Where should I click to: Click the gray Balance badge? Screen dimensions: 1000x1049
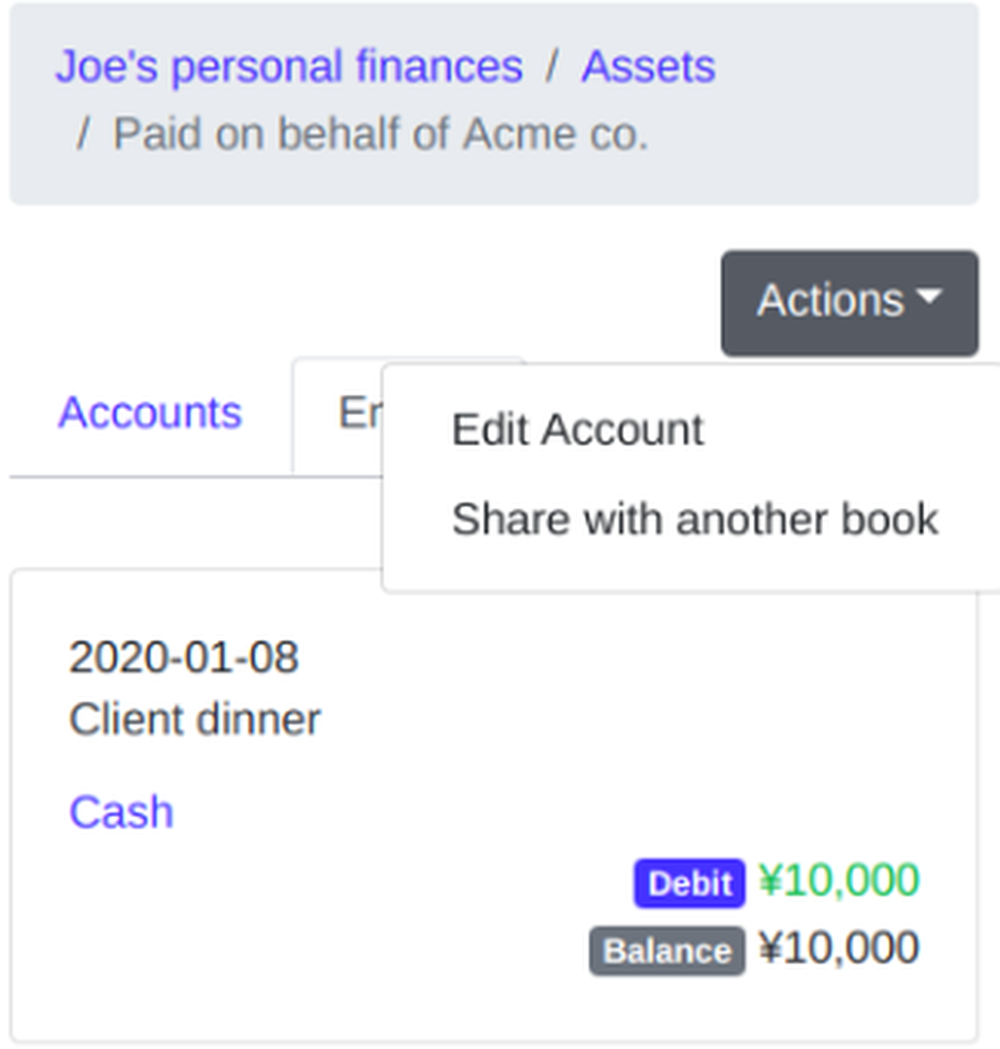(667, 951)
